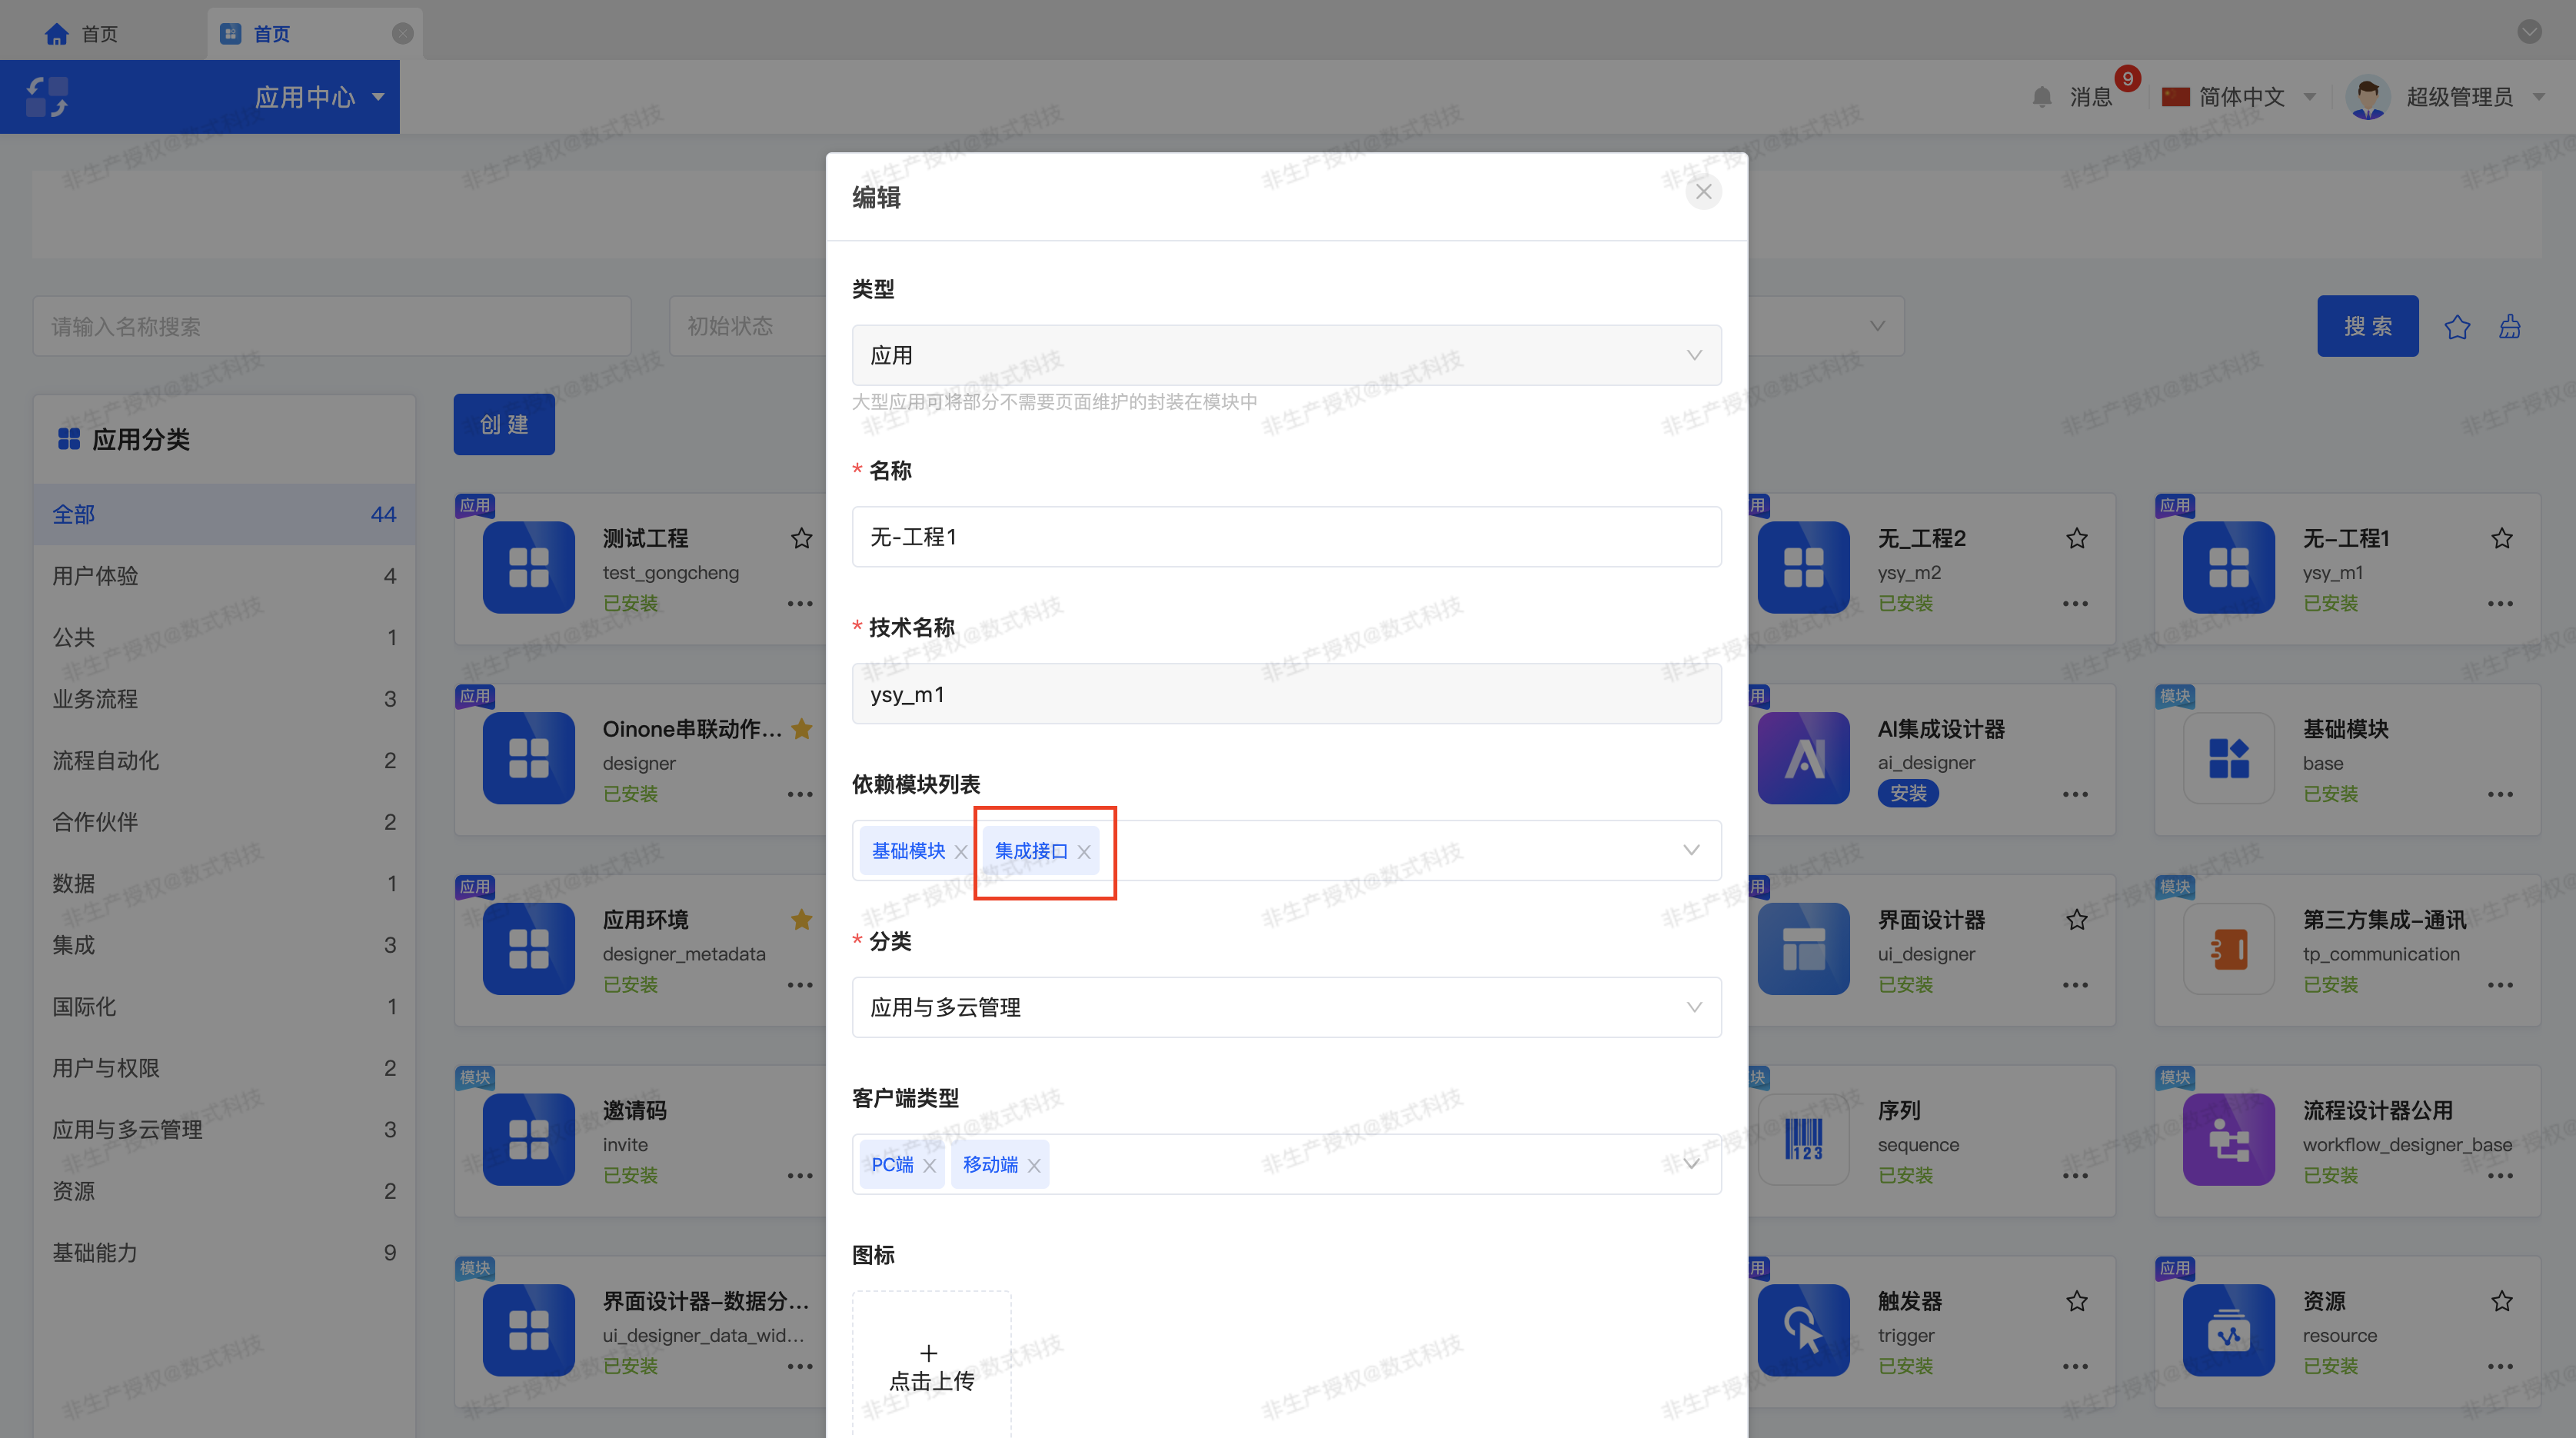Select 业务流程 category
This screenshot has height=1438, width=2576.
pyautogui.click(x=224, y=699)
